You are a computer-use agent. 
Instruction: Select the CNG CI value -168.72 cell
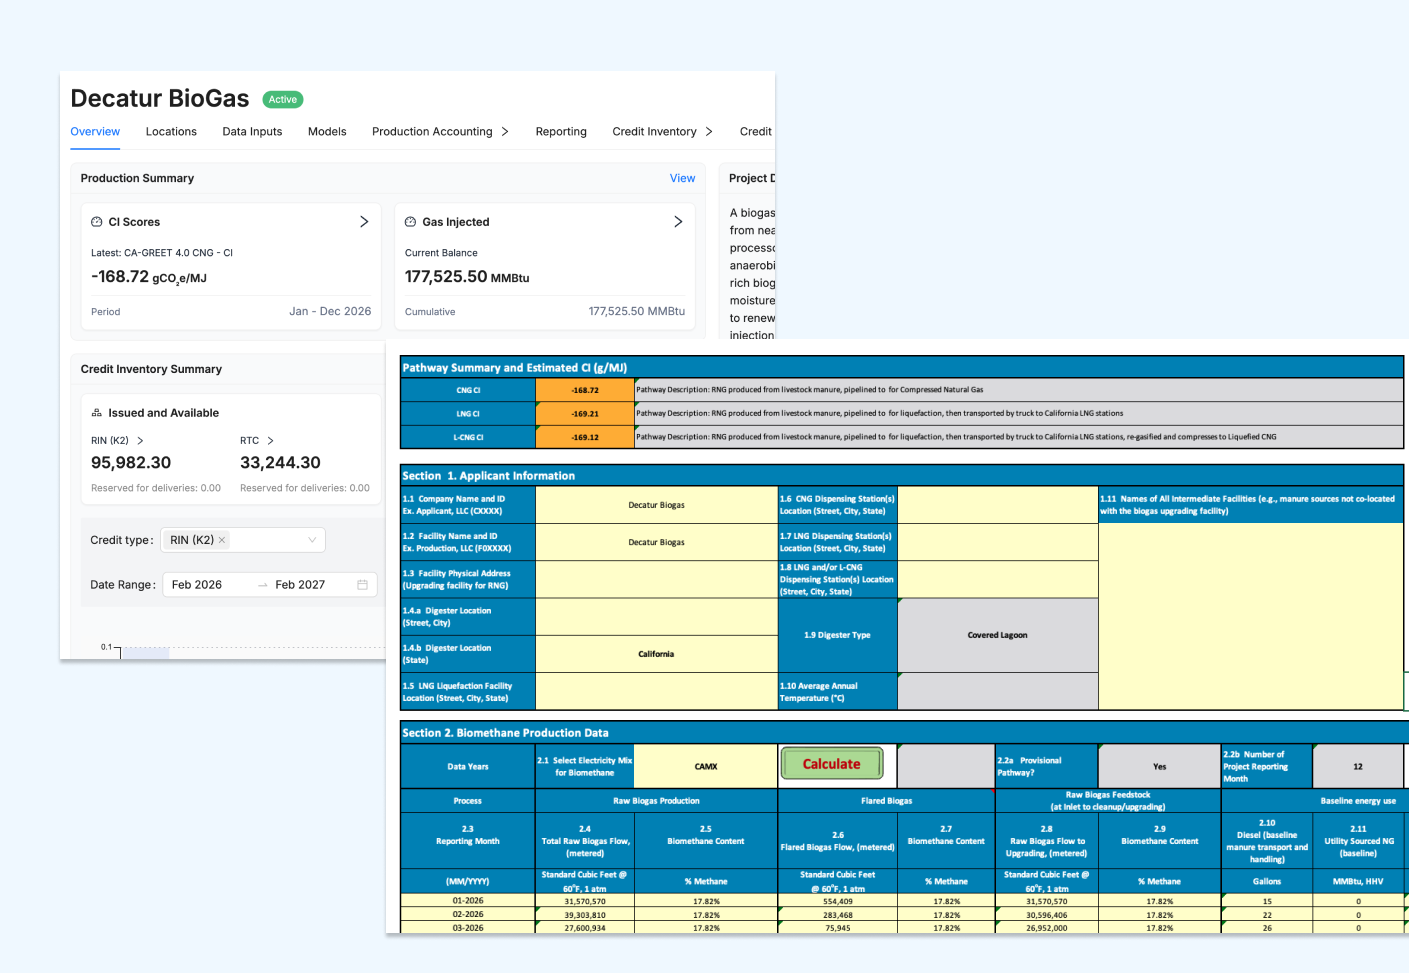point(585,390)
